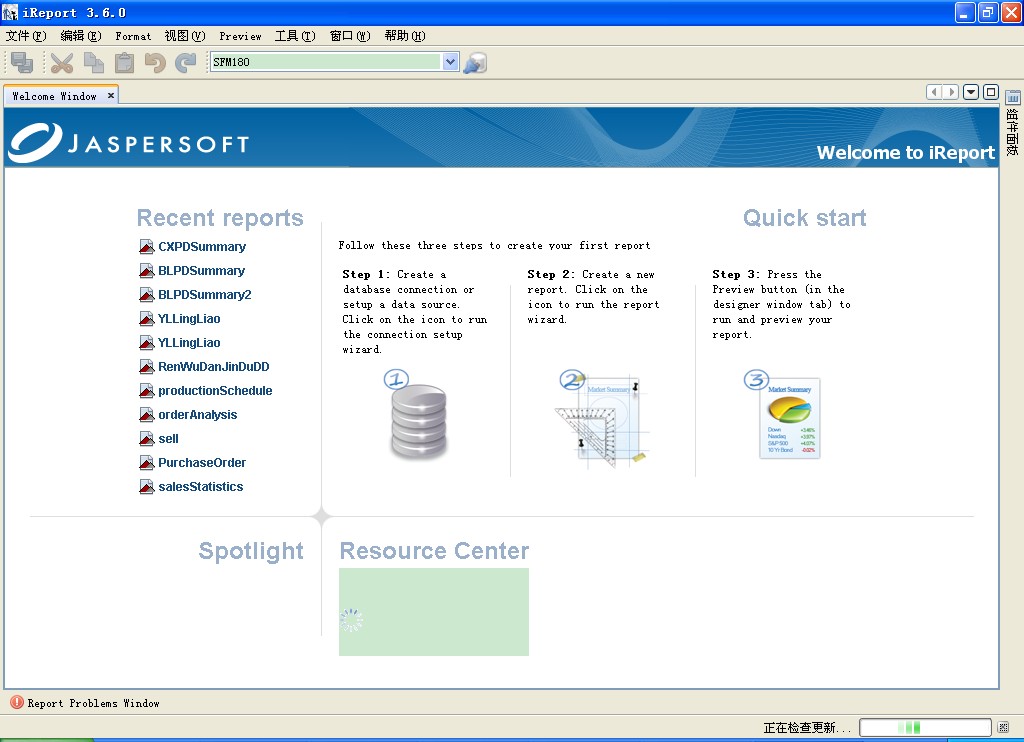Click the update check progress bar
This screenshot has width=1024, height=742.
[925, 727]
